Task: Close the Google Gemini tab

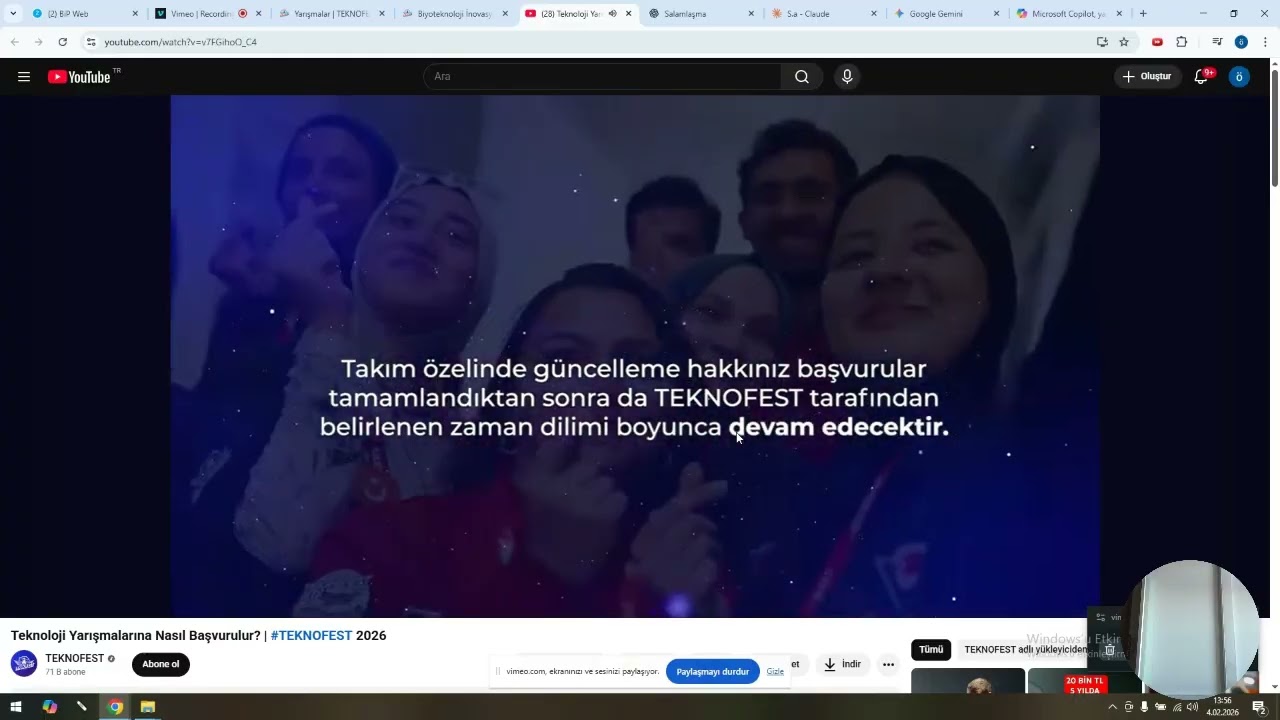Action: click(x=997, y=14)
